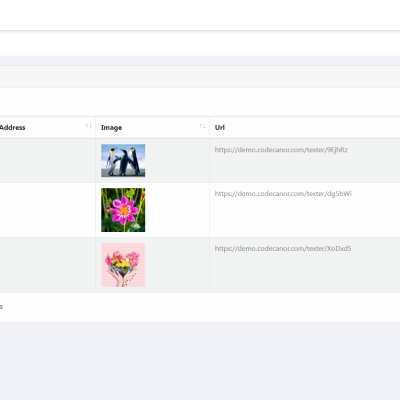Select the Image column header label
Viewport: 400px width, 400px height.
(x=111, y=128)
